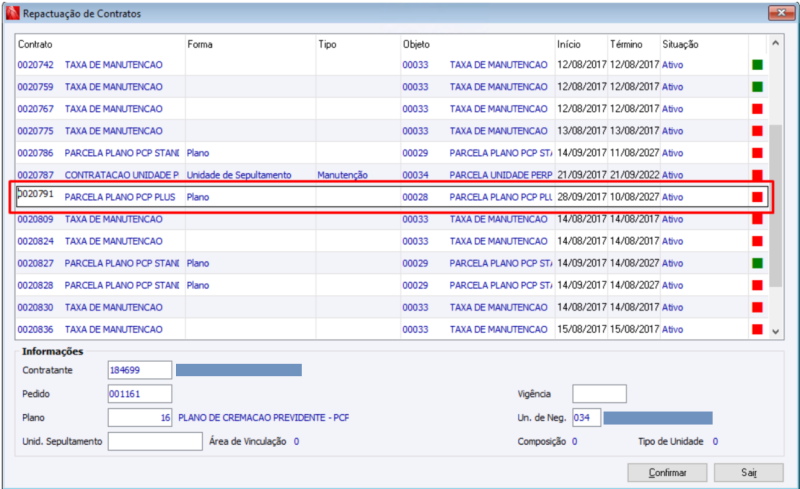The height and width of the screenshot is (489, 800).
Task: Click green status square of contract 0020742
Action: click(757, 65)
